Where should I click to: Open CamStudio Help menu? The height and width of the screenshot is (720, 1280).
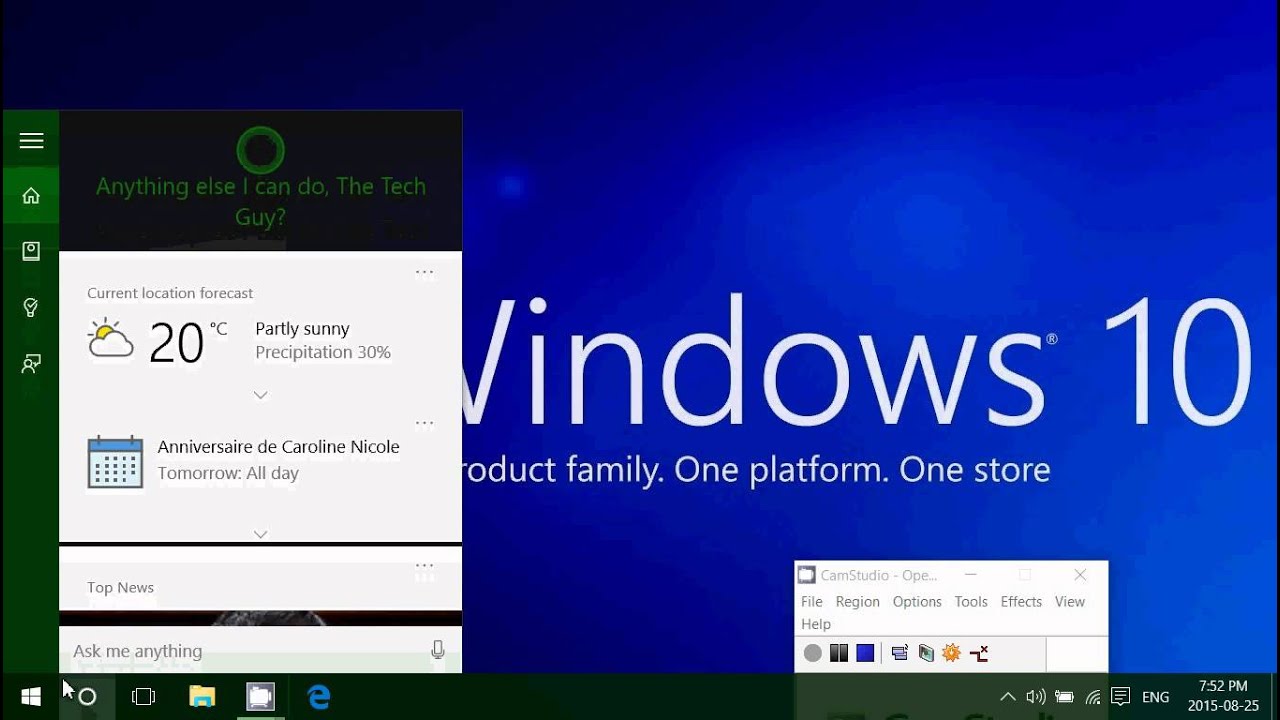click(816, 624)
